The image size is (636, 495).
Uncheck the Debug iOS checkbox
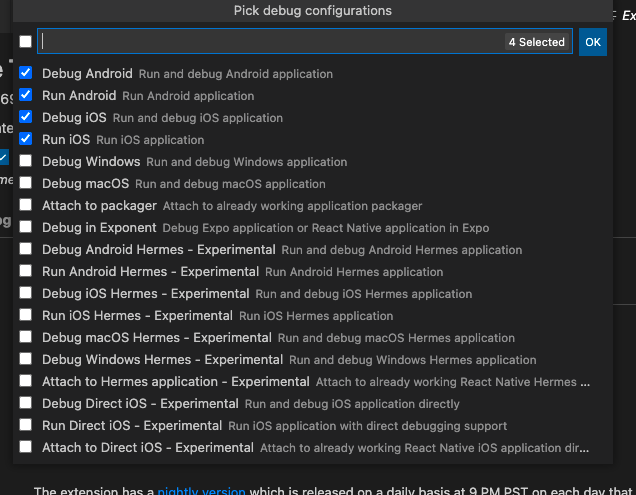click(x=26, y=116)
